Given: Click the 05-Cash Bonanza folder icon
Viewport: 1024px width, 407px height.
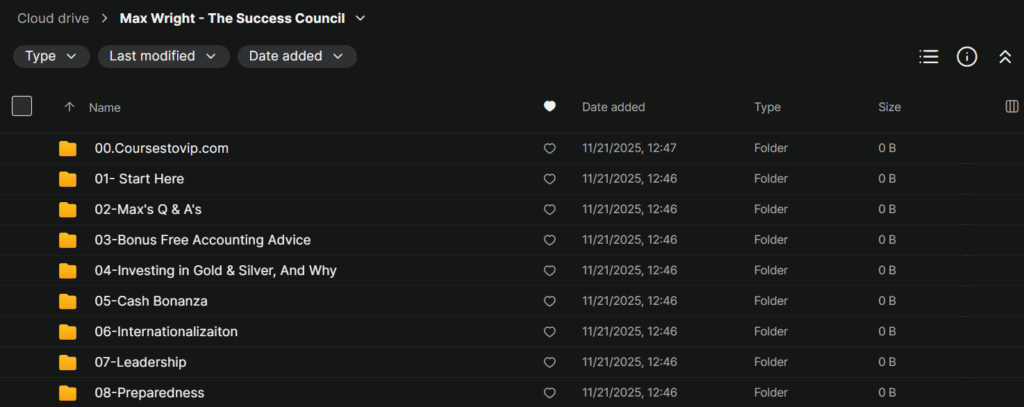Looking at the screenshot, I should [68, 301].
